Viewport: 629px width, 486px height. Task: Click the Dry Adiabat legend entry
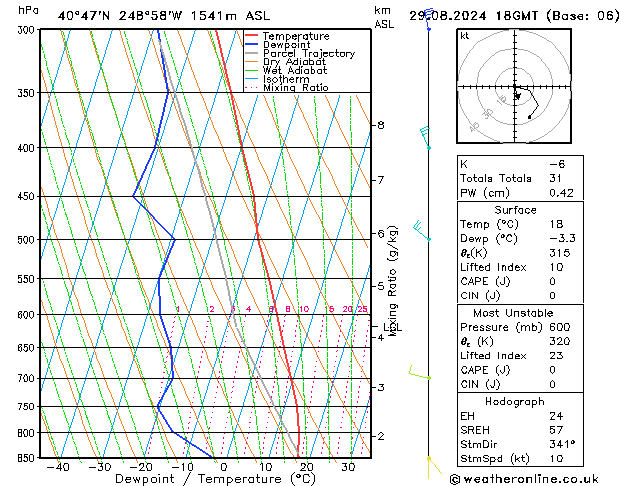pyautogui.click(x=294, y=62)
